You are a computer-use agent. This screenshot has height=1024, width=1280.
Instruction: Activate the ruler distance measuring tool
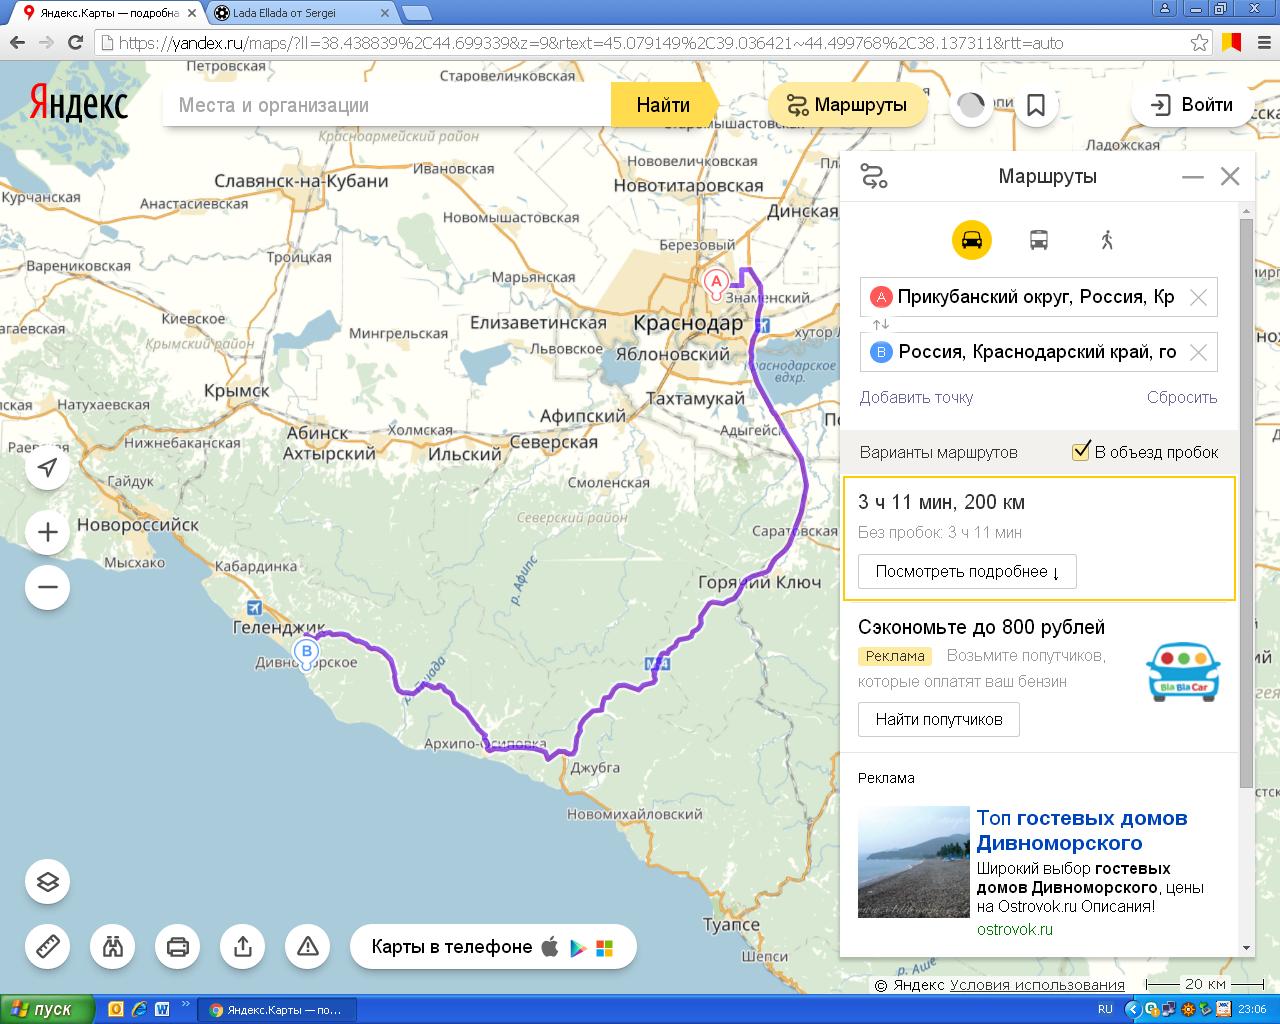[48, 946]
